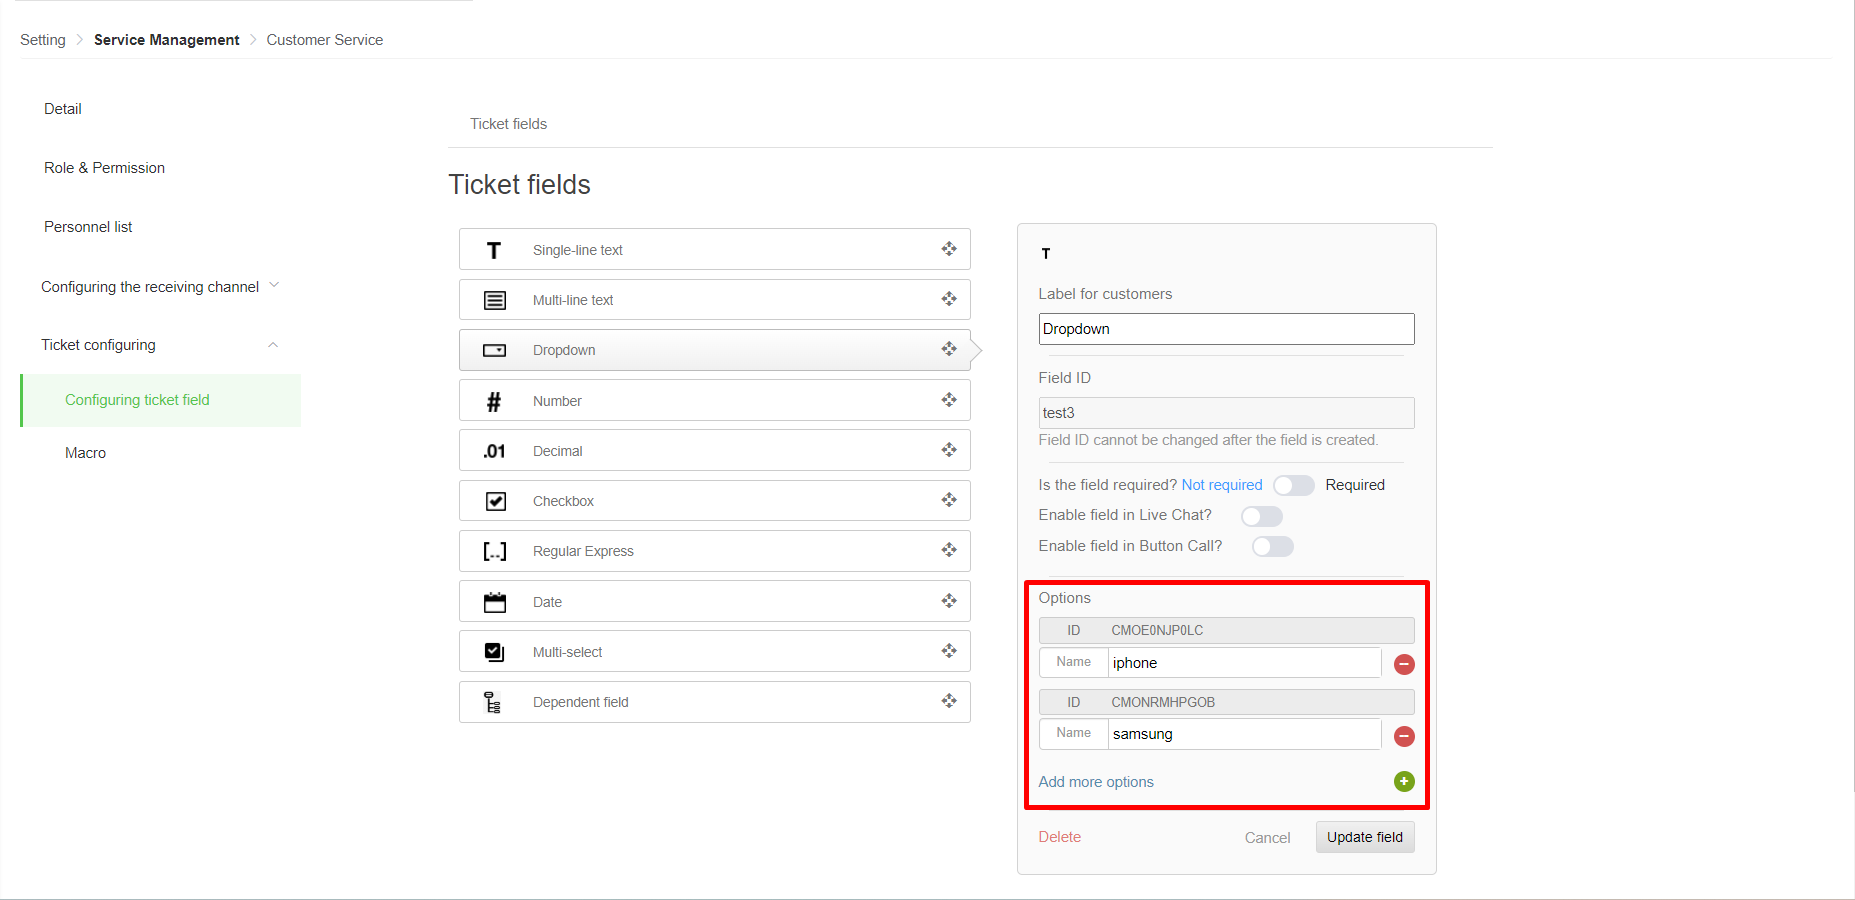The width and height of the screenshot is (1855, 900).
Task: Click the Update field button
Action: coord(1364,837)
